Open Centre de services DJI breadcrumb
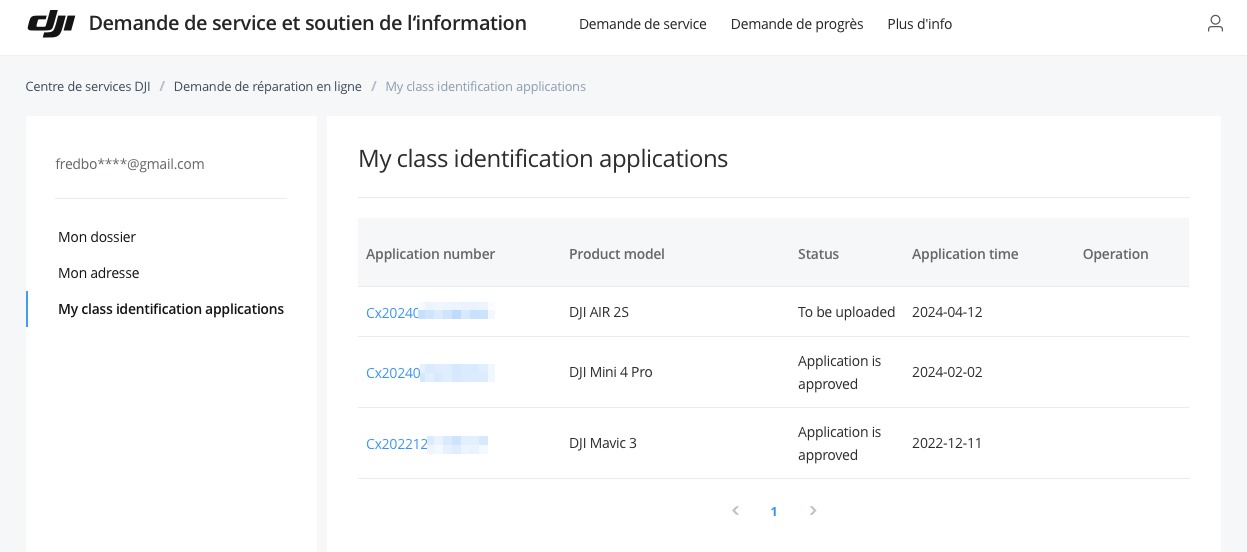 point(88,86)
